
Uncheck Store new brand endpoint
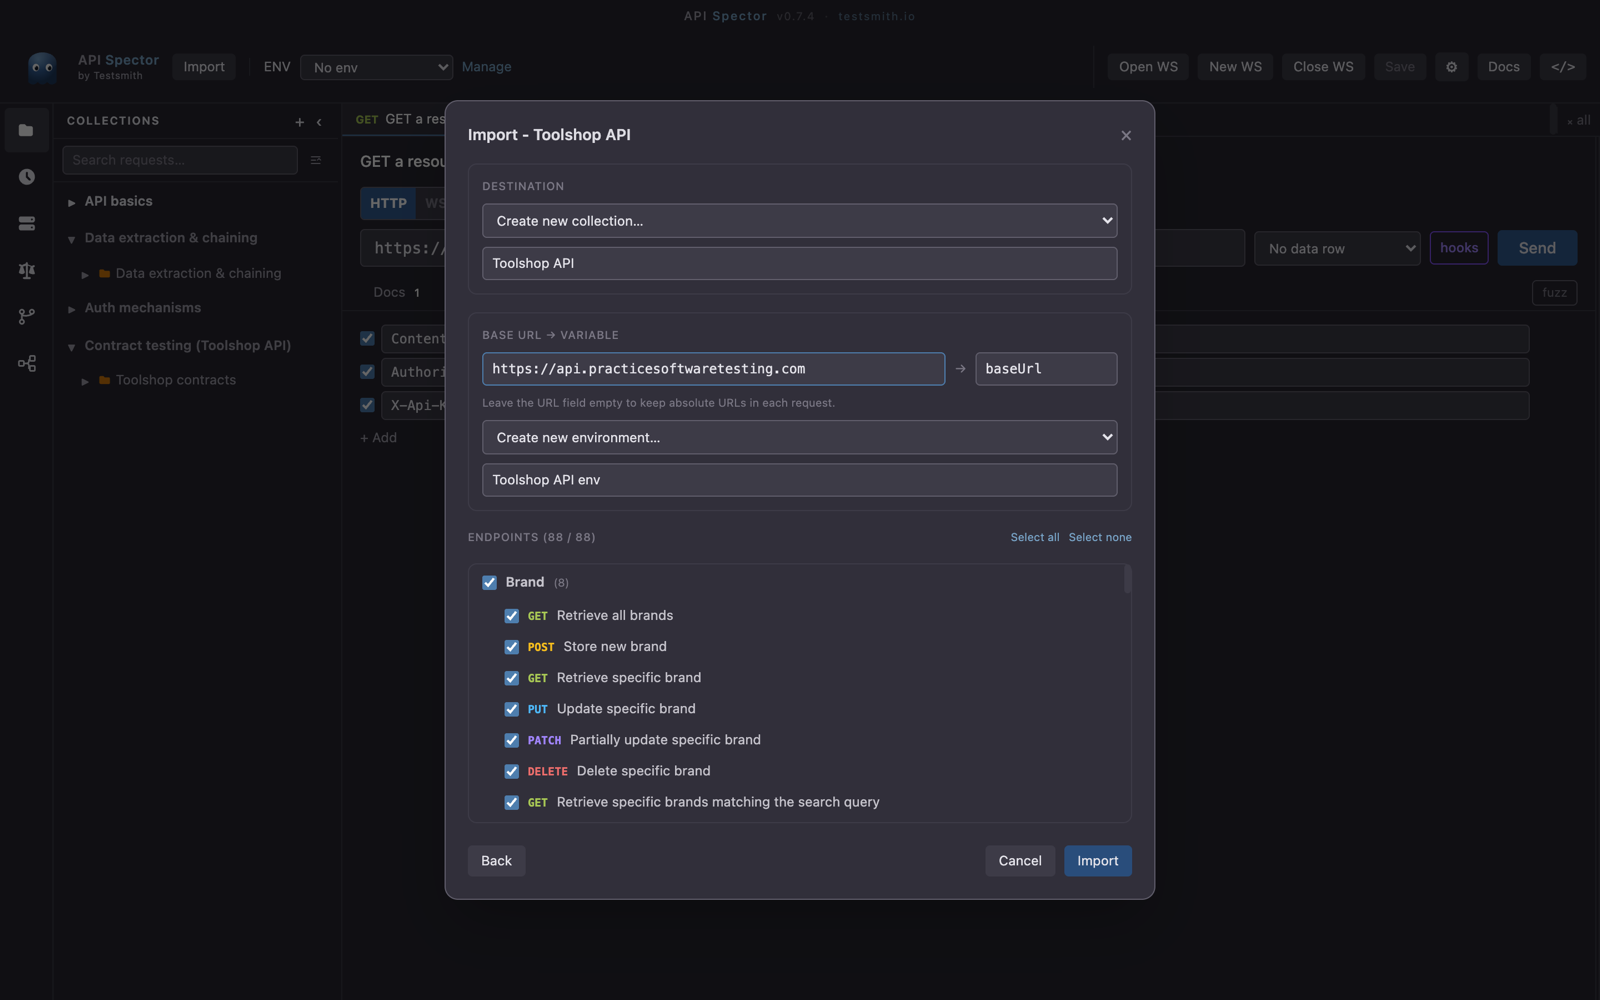pos(511,647)
